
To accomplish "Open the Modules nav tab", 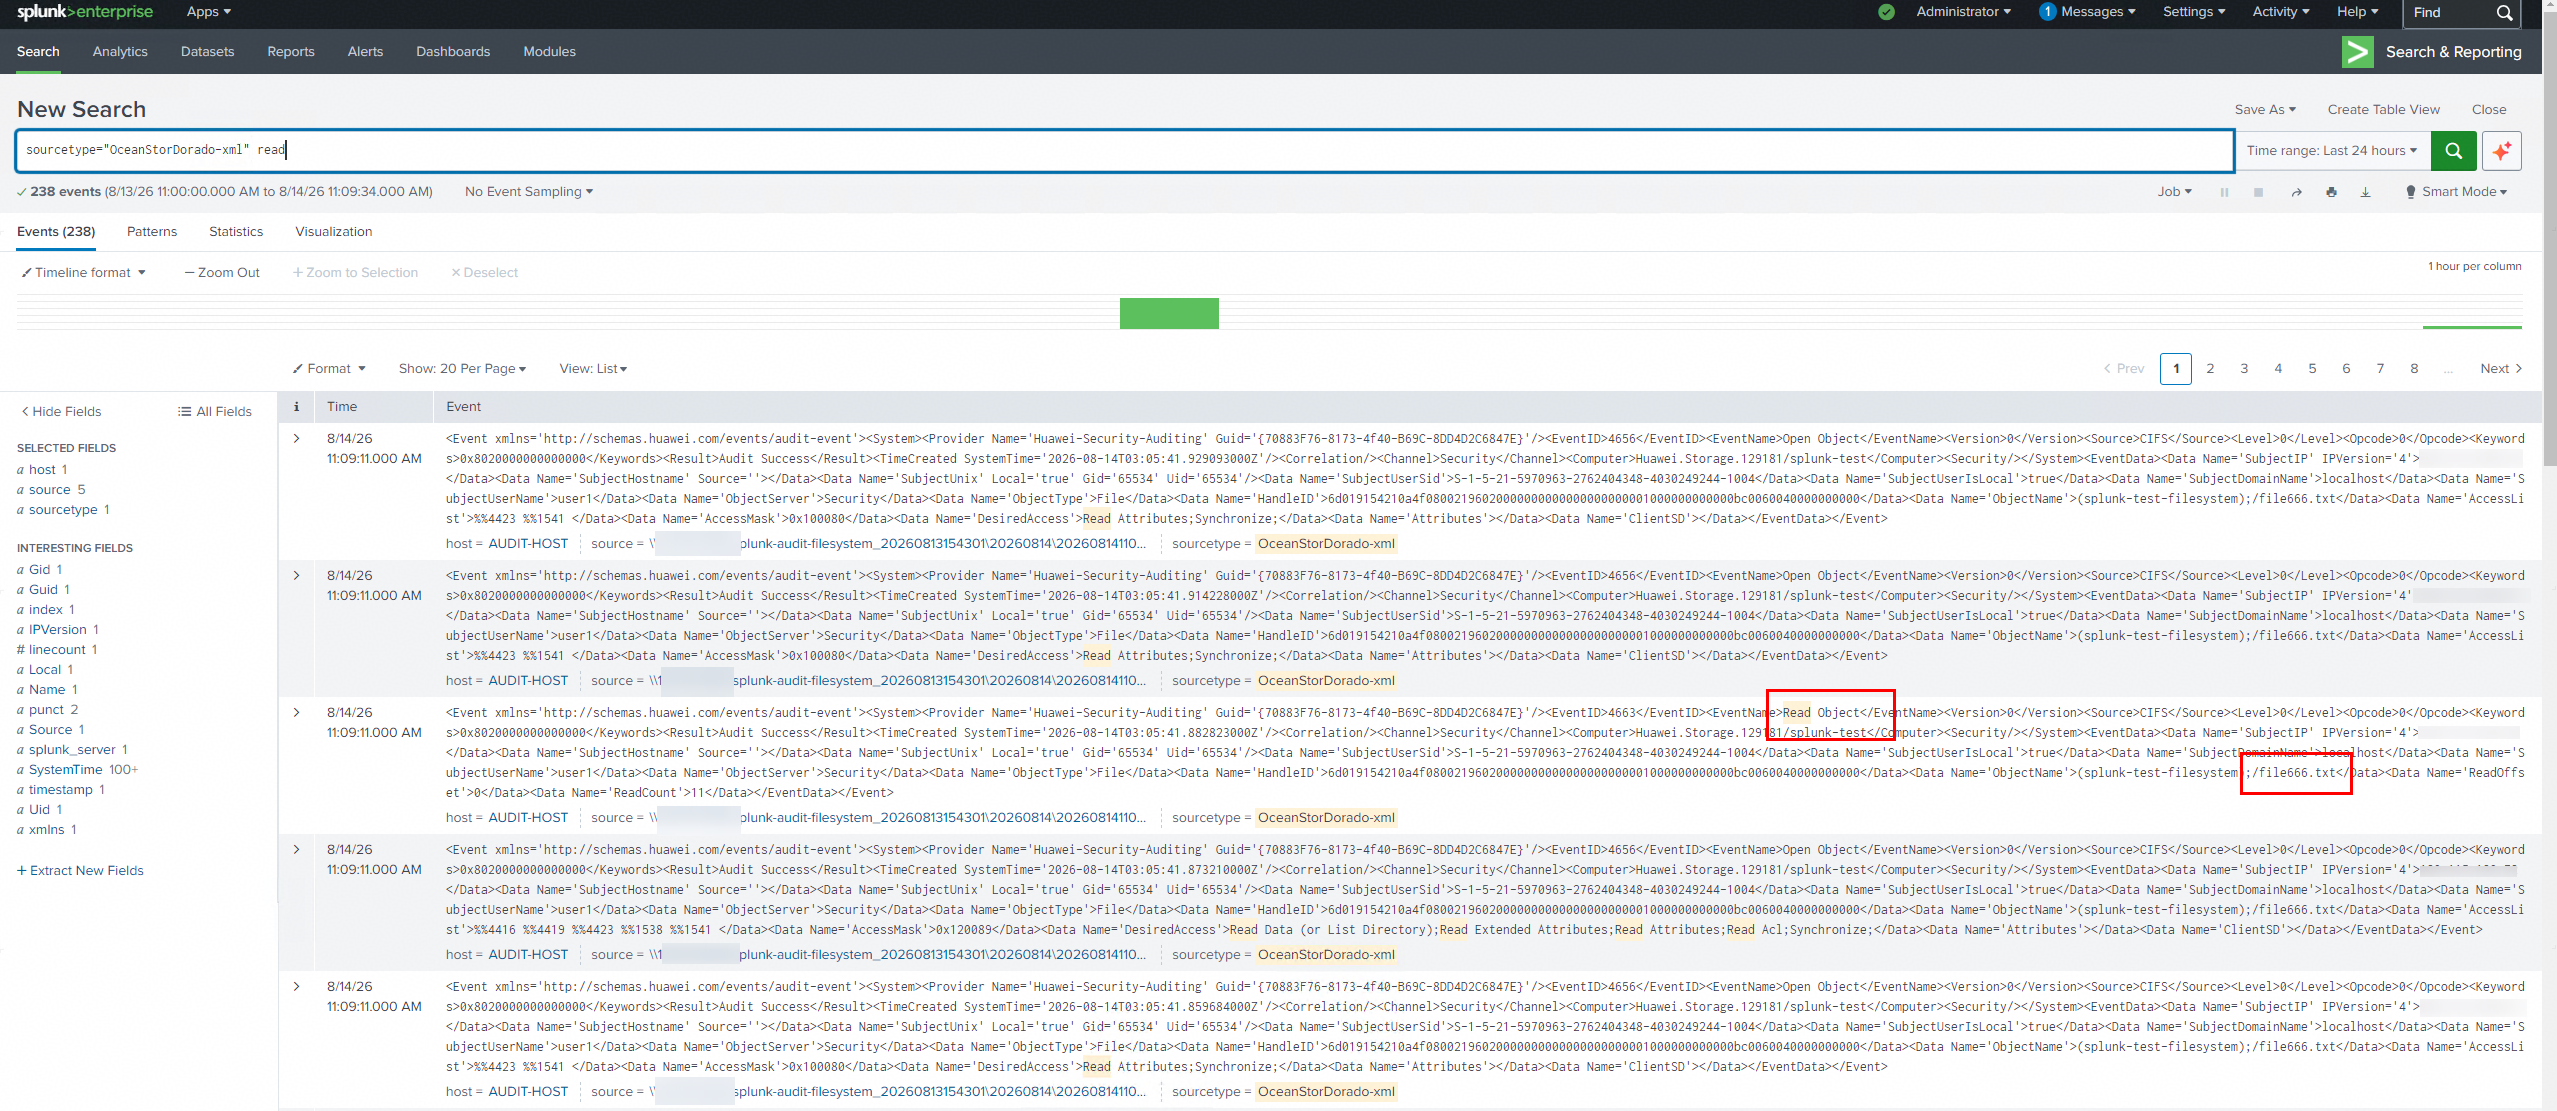I will click(x=549, y=52).
